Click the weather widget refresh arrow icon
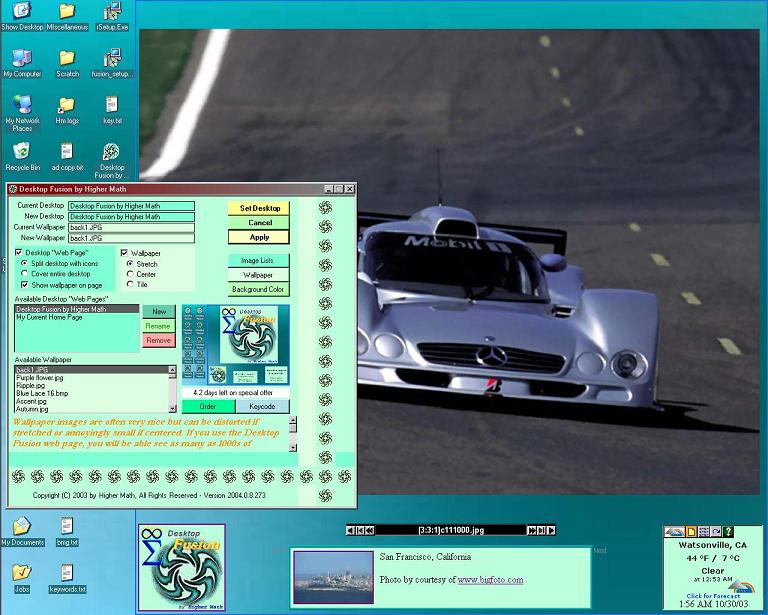This screenshot has height=615, width=768. (716, 532)
